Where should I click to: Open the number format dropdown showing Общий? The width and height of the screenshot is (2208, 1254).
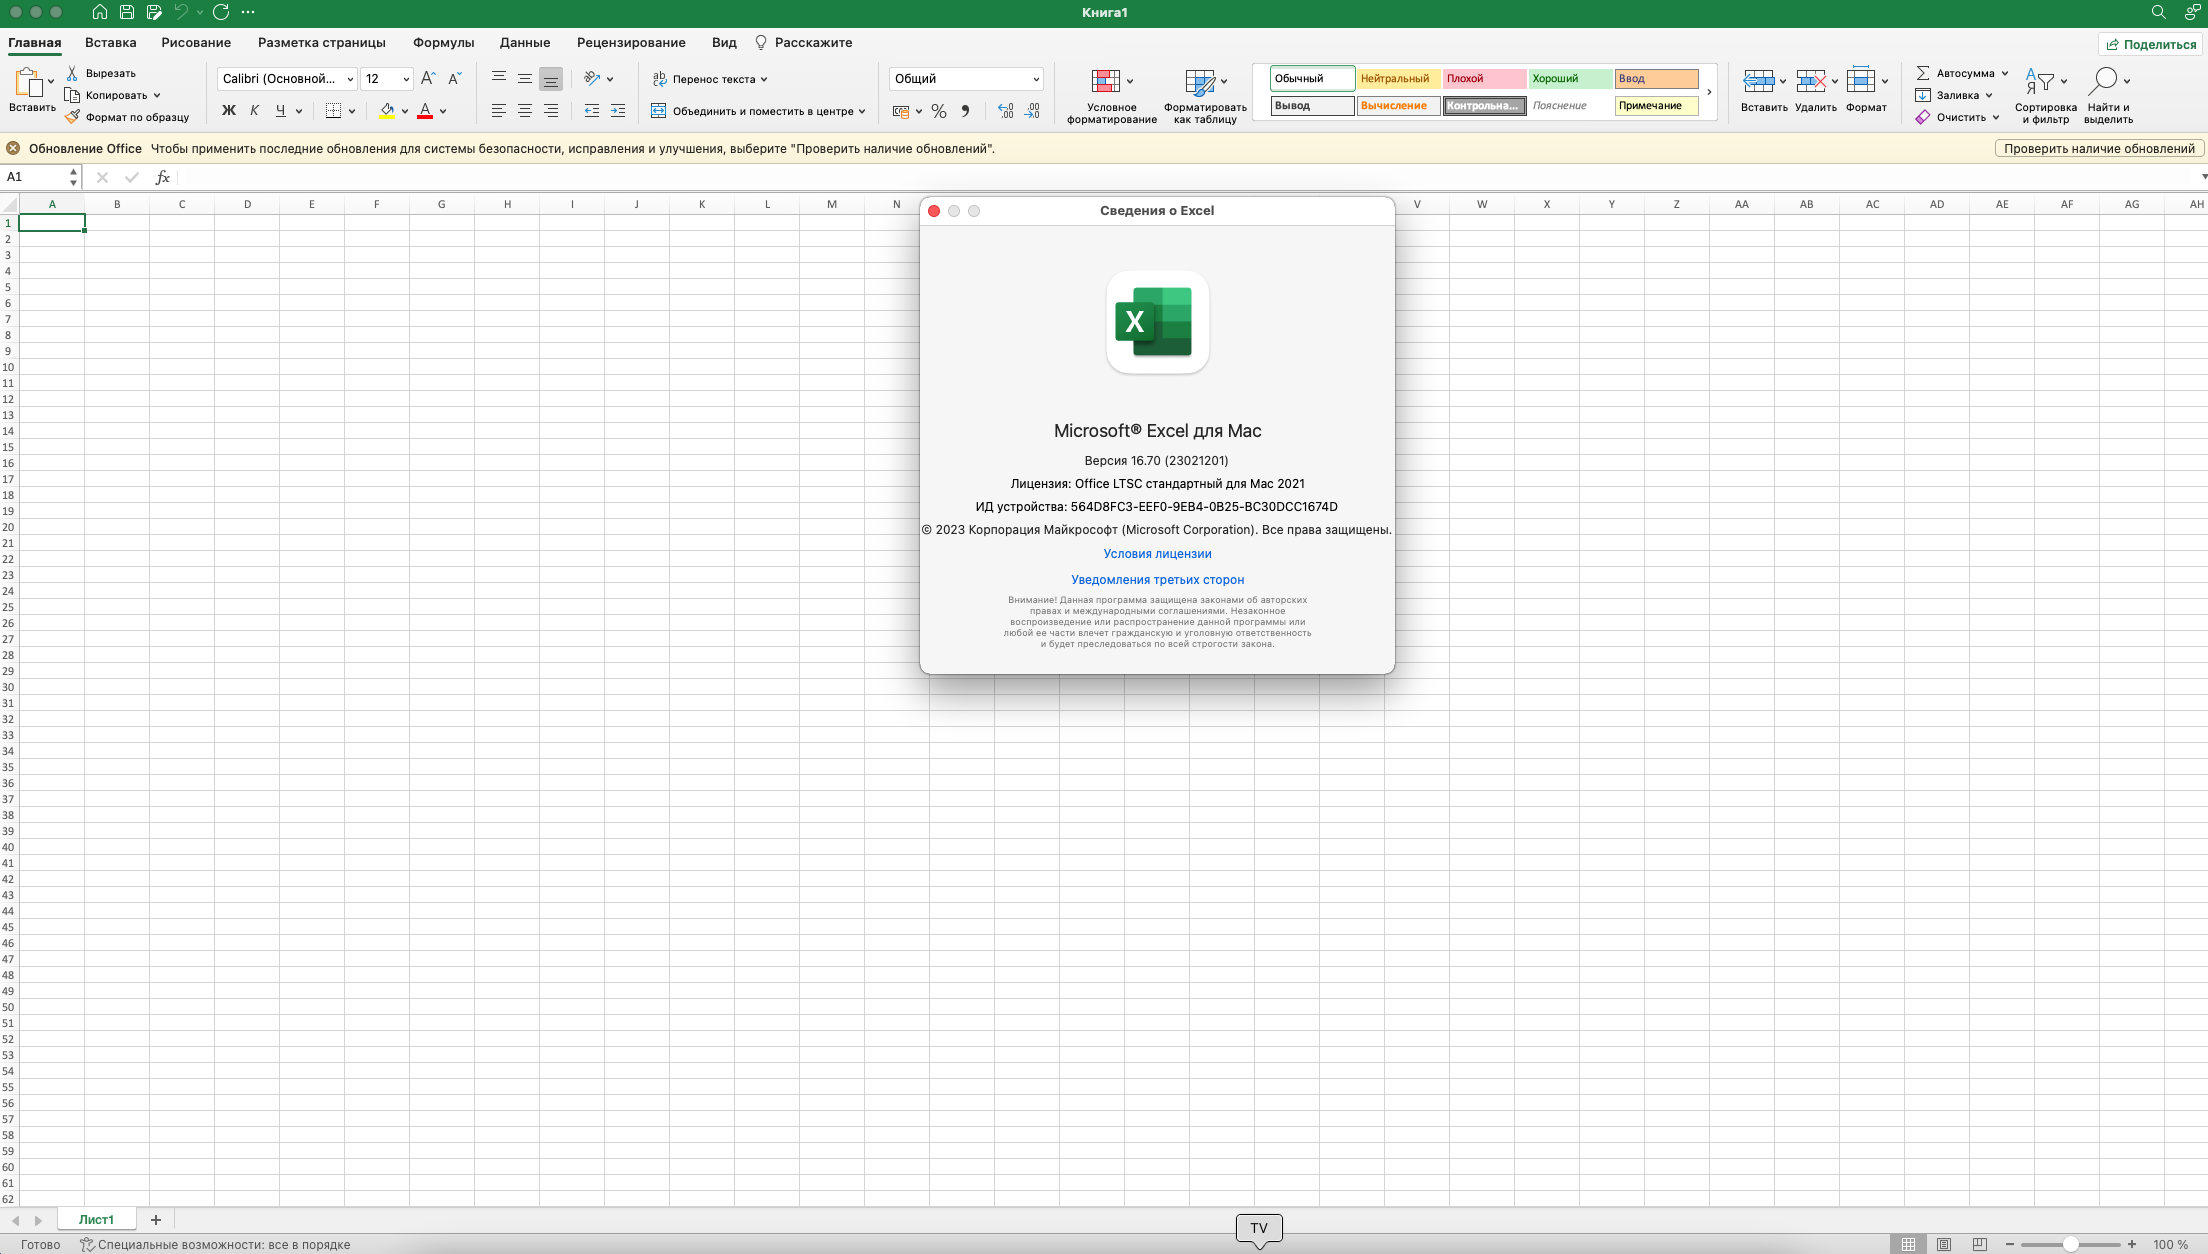pos(1035,79)
